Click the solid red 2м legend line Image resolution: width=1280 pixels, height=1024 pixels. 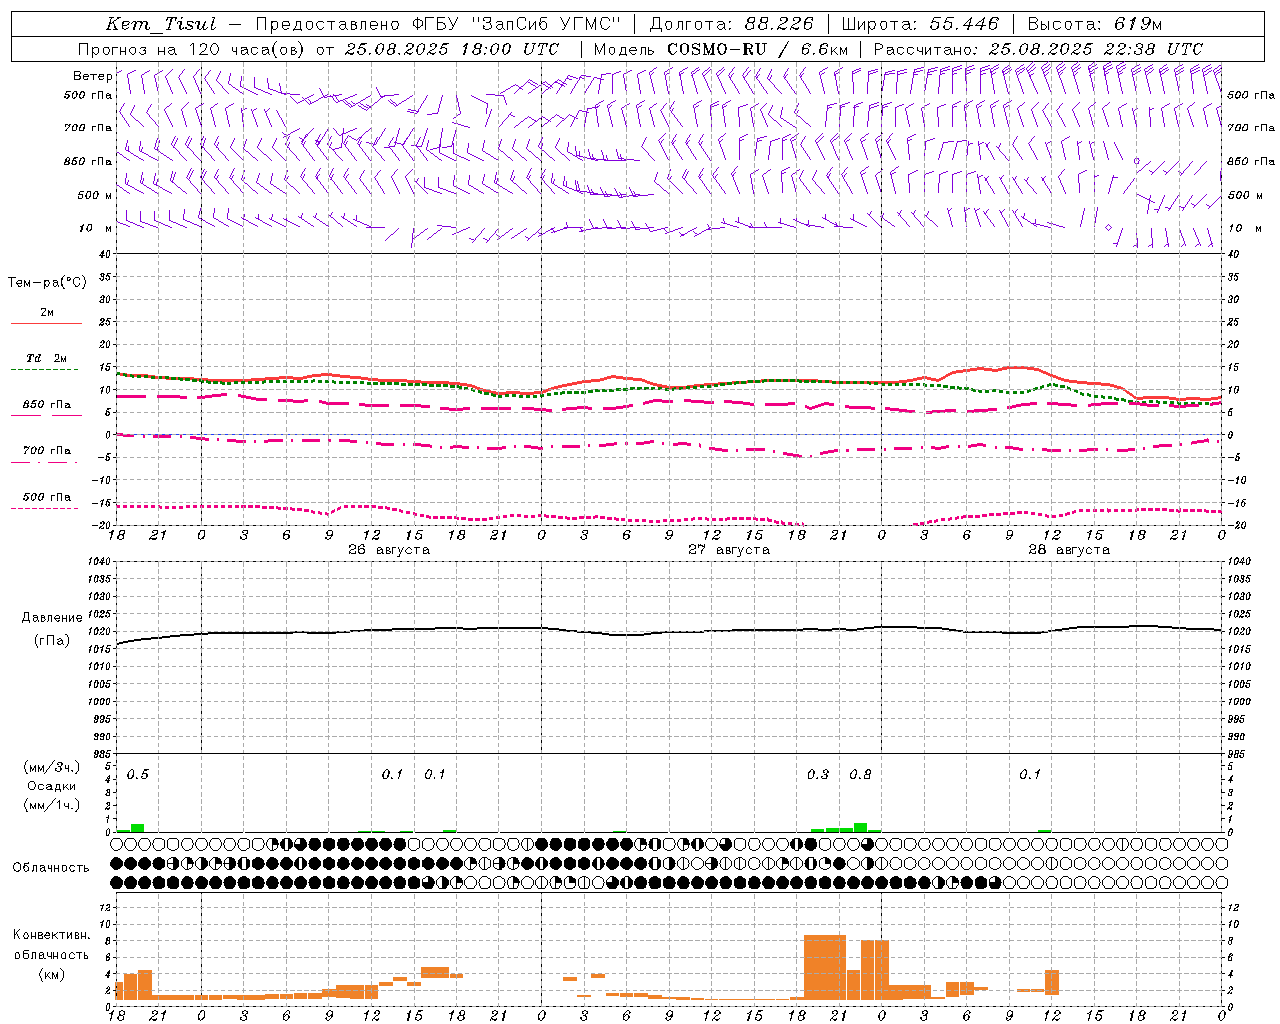[46, 323]
